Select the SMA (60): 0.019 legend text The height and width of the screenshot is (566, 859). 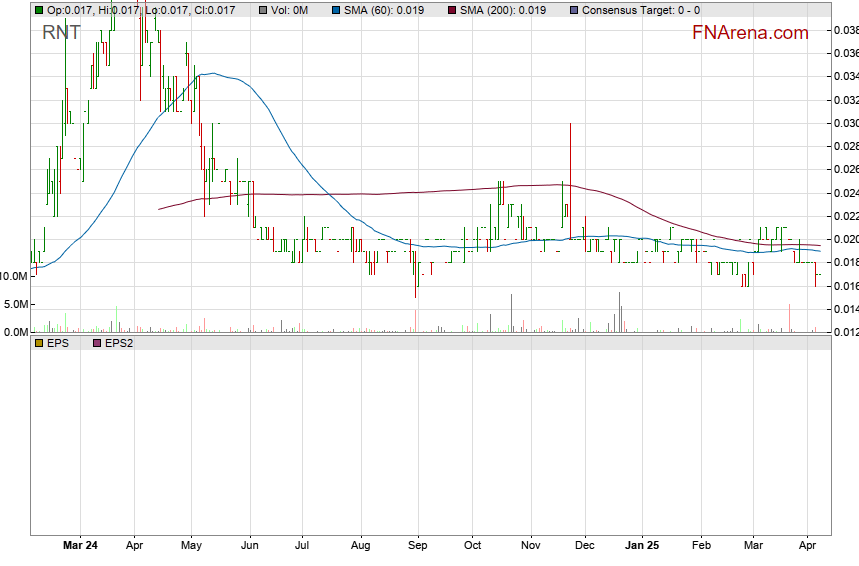pos(383,10)
